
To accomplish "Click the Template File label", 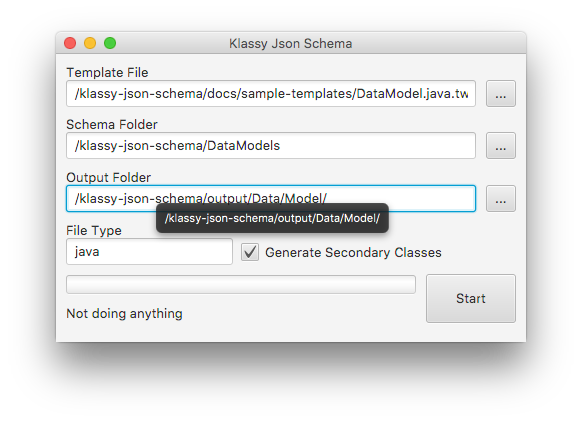I will [x=107, y=72].
